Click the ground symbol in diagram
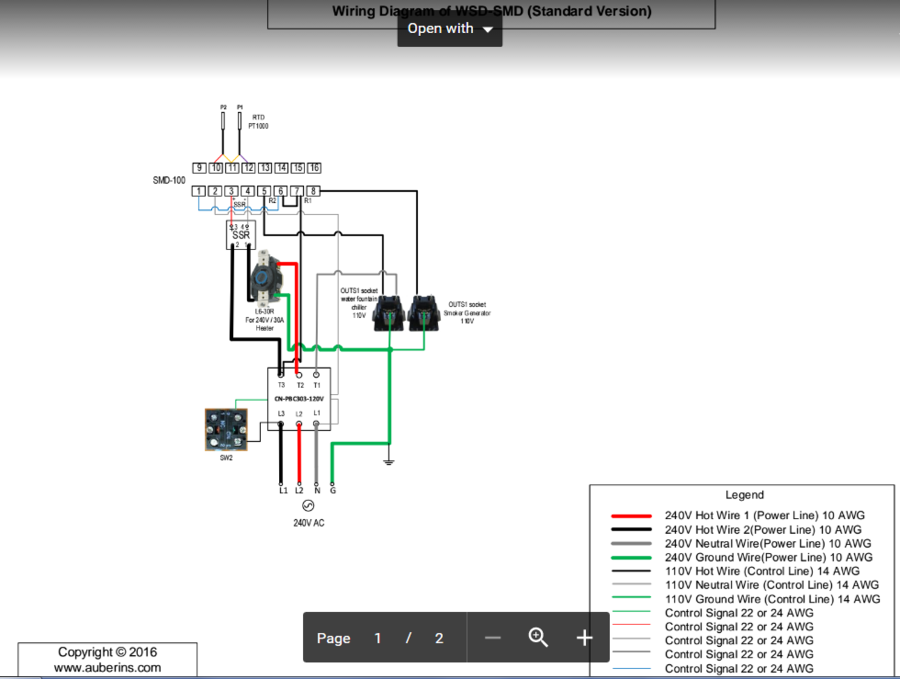900x679 pixels. coord(389,461)
